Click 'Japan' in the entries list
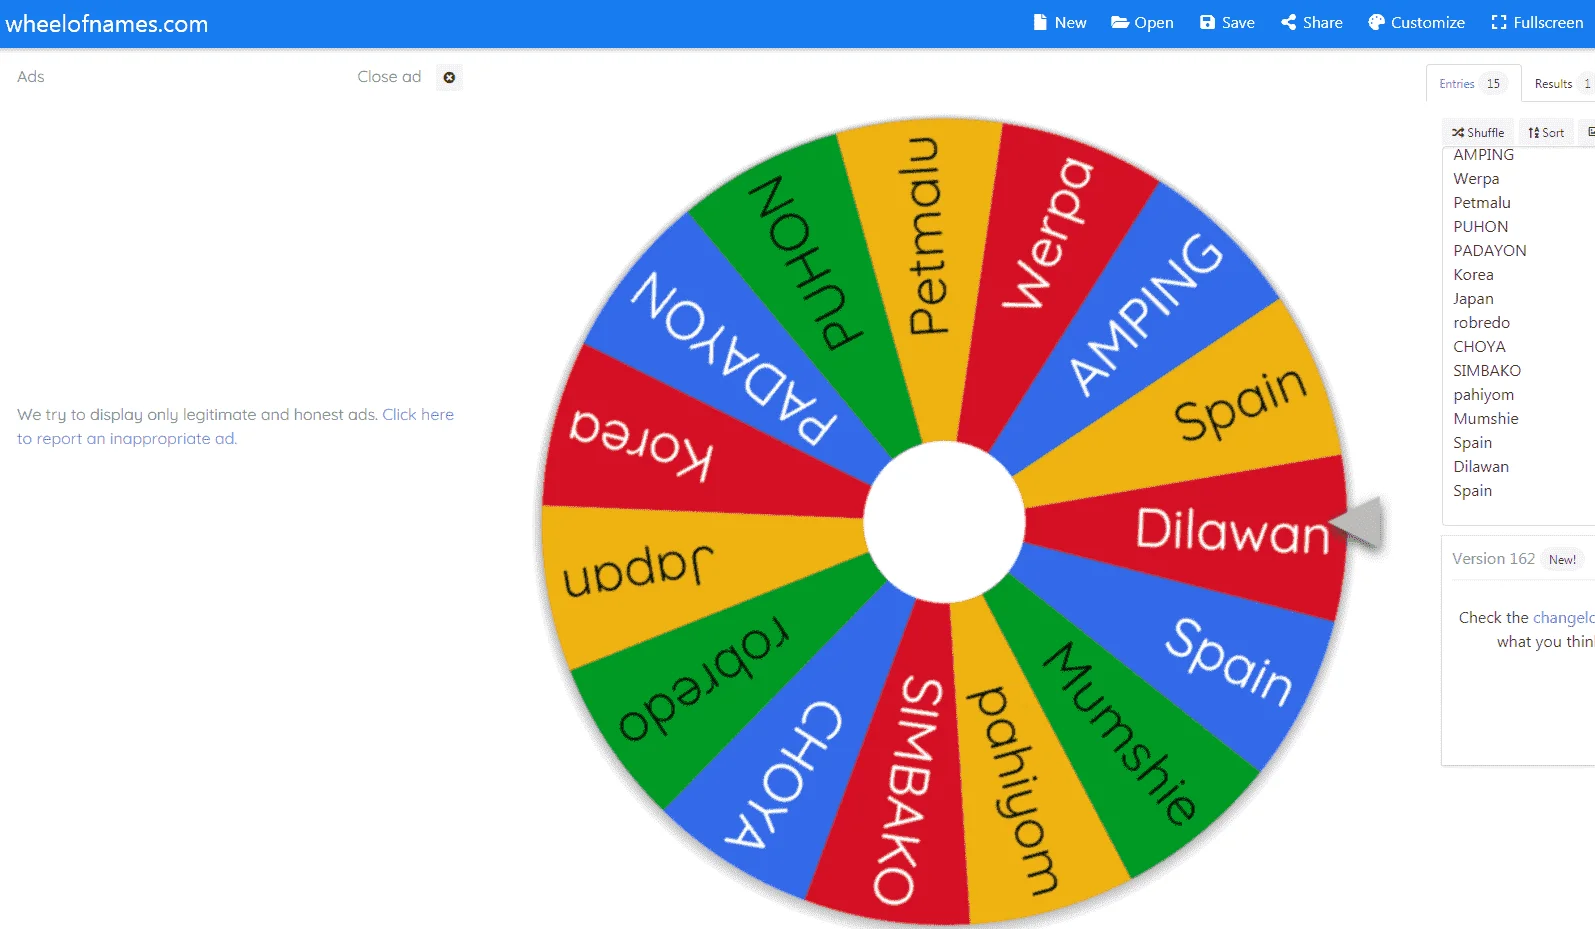Image resolution: width=1595 pixels, height=929 pixels. tap(1473, 299)
